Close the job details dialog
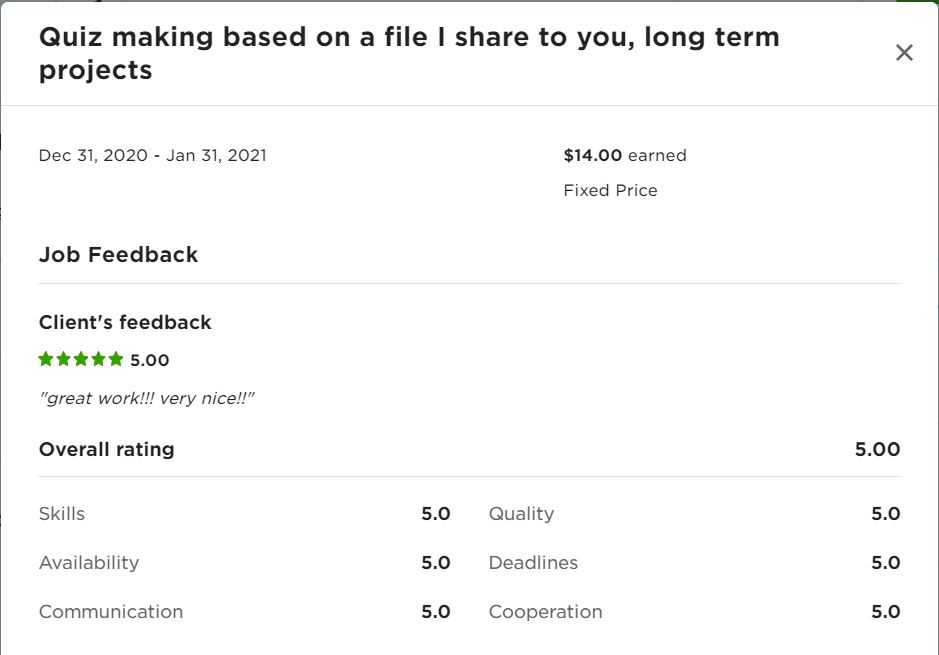Image resolution: width=939 pixels, height=655 pixels. pos(904,53)
